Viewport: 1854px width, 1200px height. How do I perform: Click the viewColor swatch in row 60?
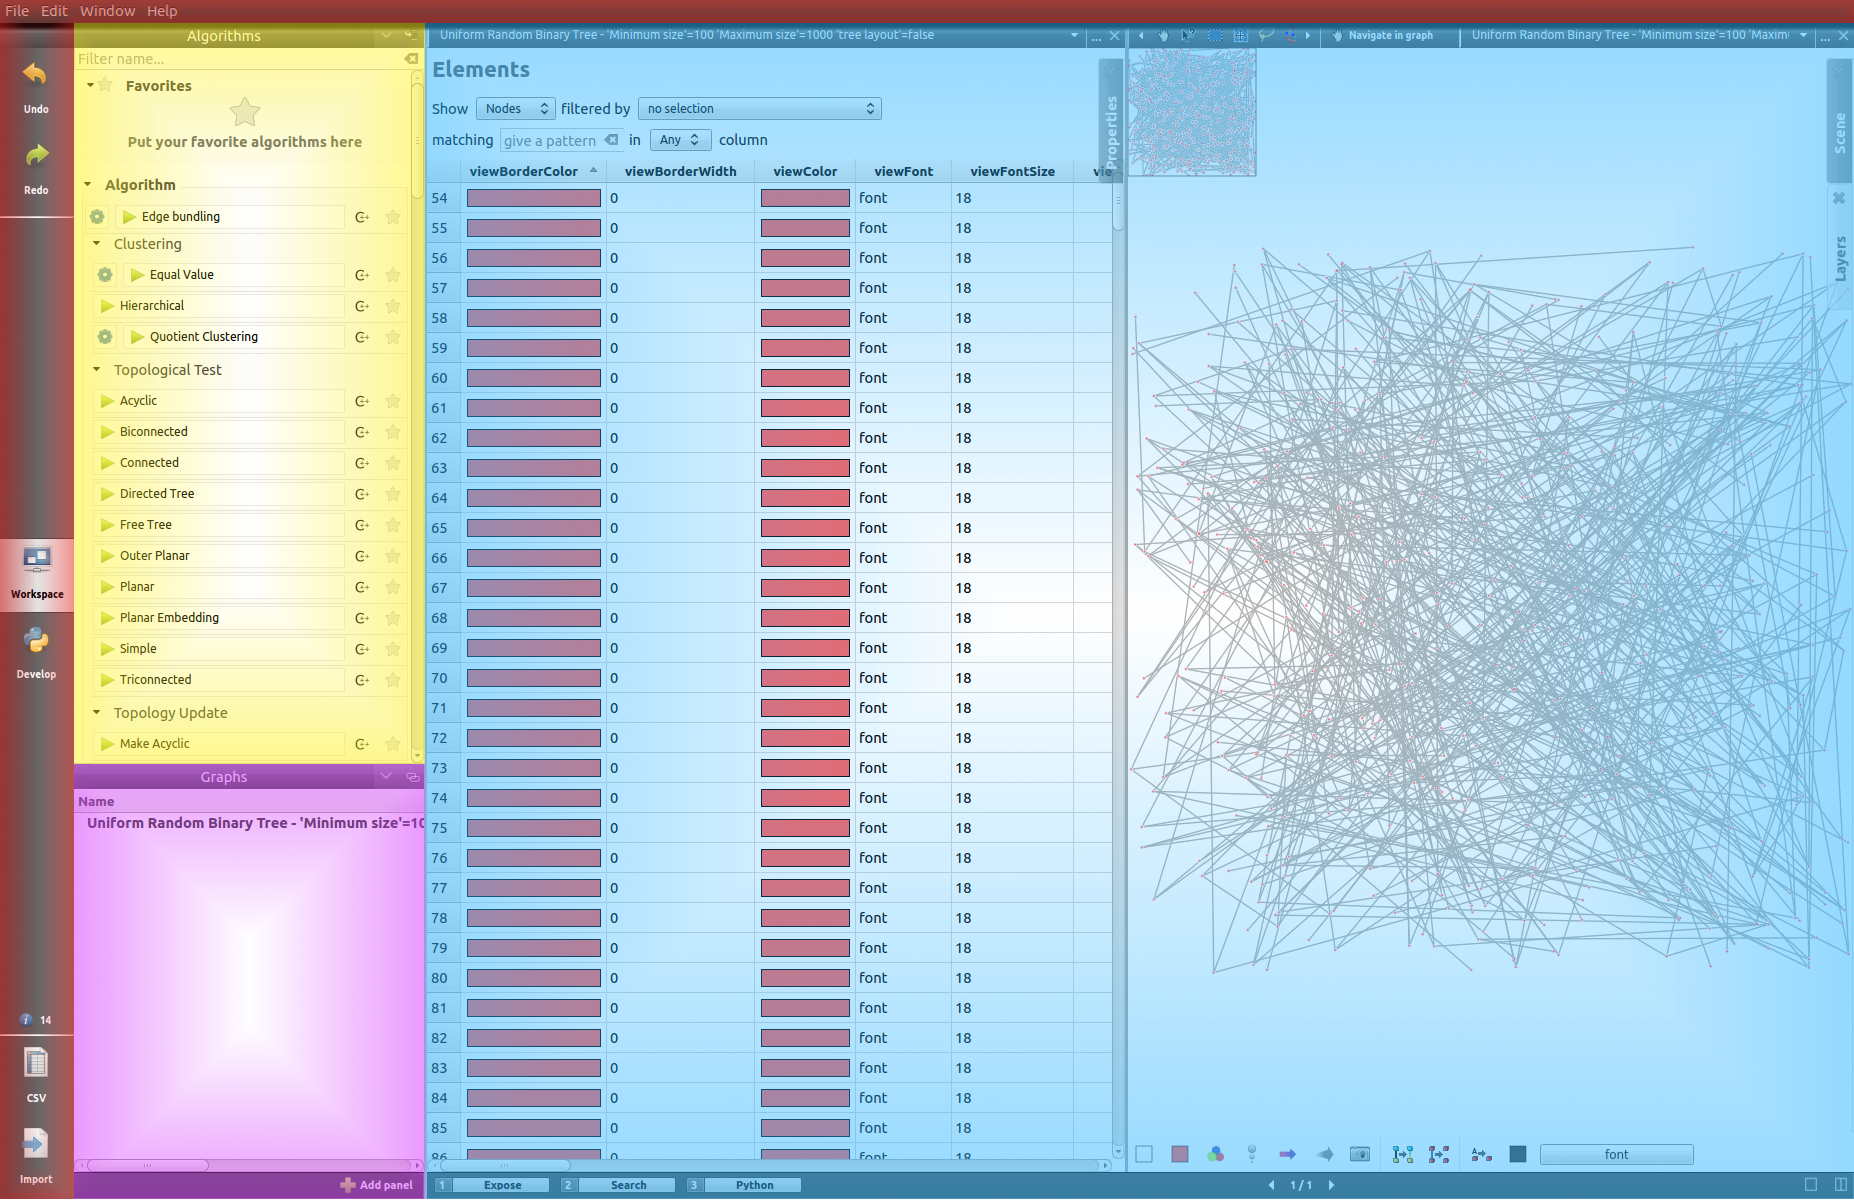(x=805, y=378)
